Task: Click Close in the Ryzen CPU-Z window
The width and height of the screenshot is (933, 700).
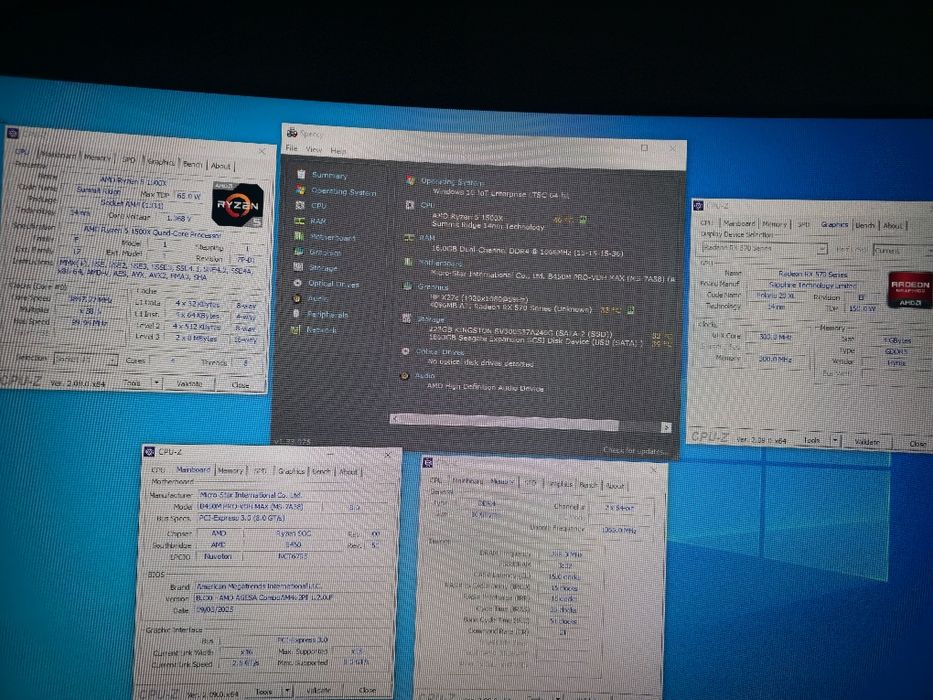Action: pos(240,385)
